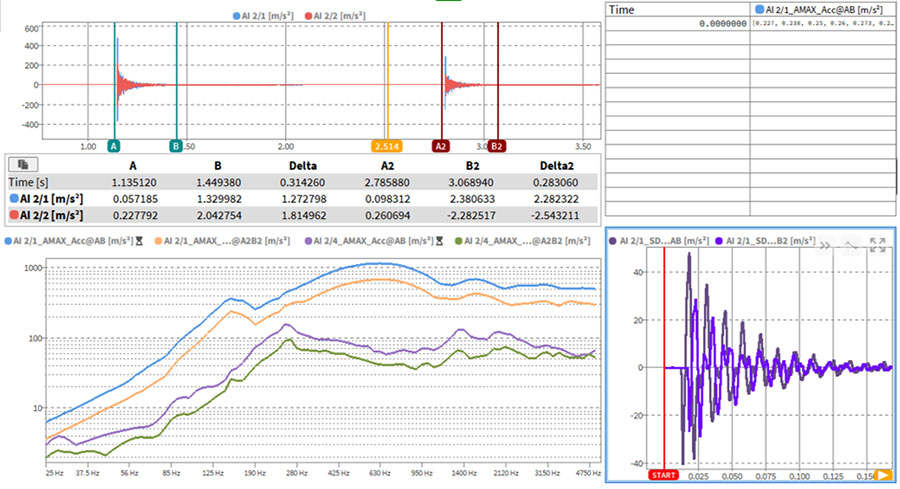This screenshot has height=489, width=900.
Task: Click AI 2/1_AMAX_Acc@AB legend label
Action: [x=74, y=241]
